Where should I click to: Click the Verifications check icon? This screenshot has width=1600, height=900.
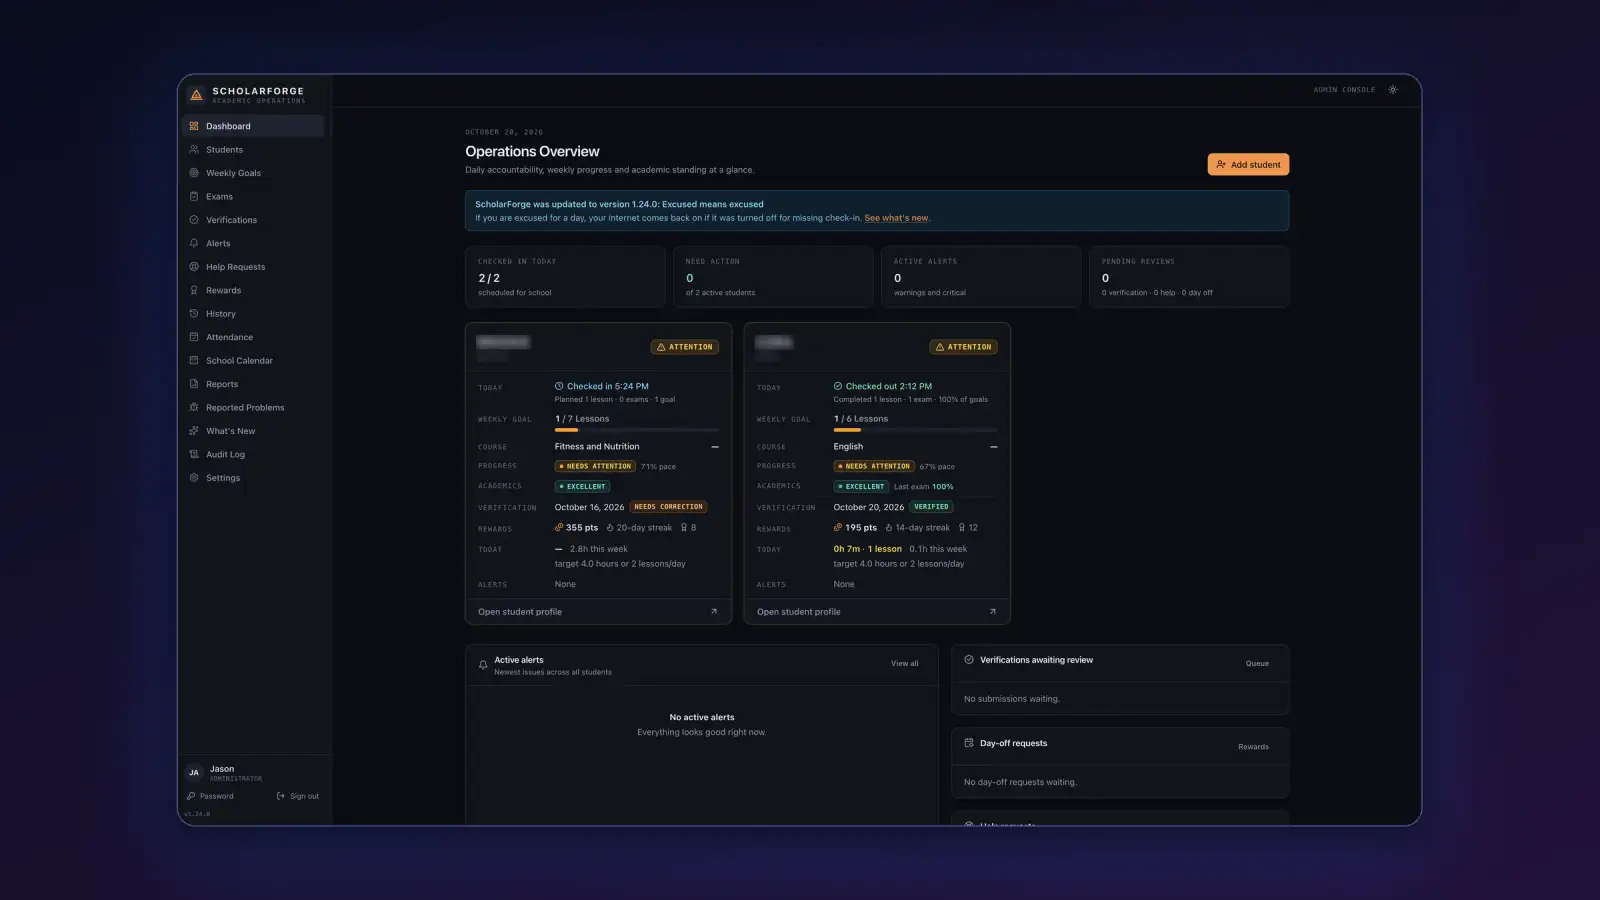[x=194, y=220]
